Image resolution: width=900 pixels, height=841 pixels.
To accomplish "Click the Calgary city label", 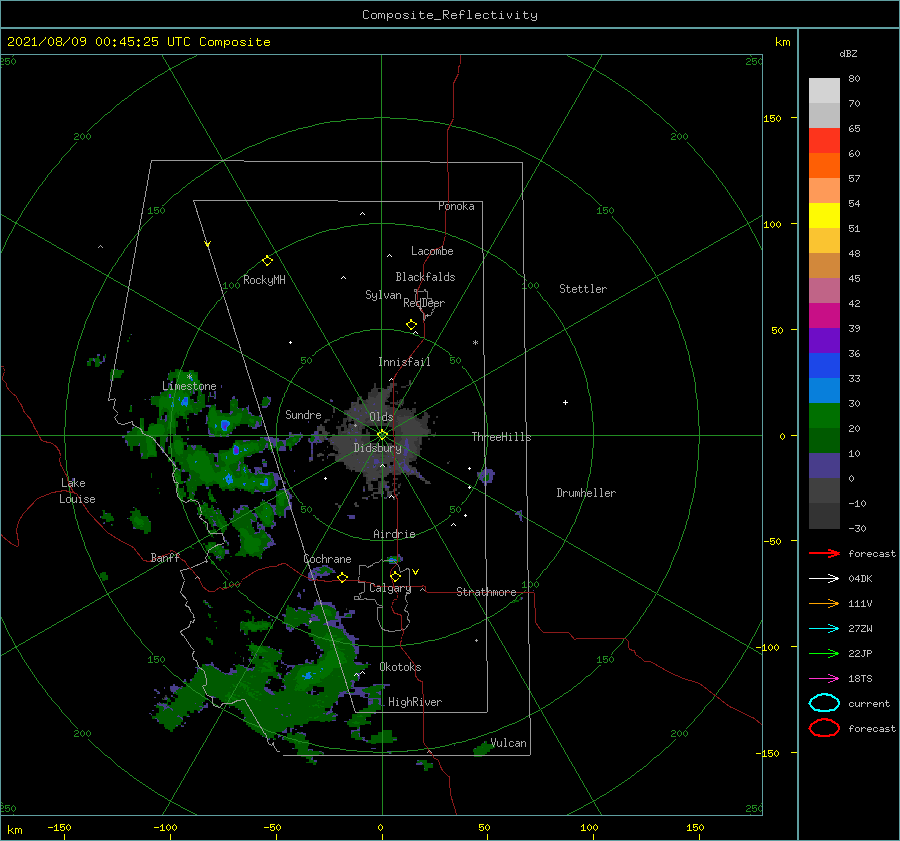I will [x=390, y=588].
